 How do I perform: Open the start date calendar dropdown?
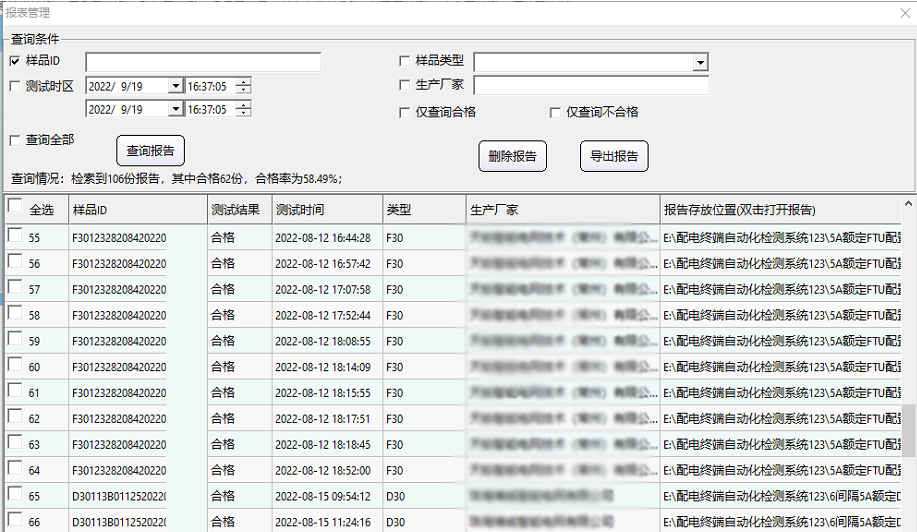[x=176, y=87]
